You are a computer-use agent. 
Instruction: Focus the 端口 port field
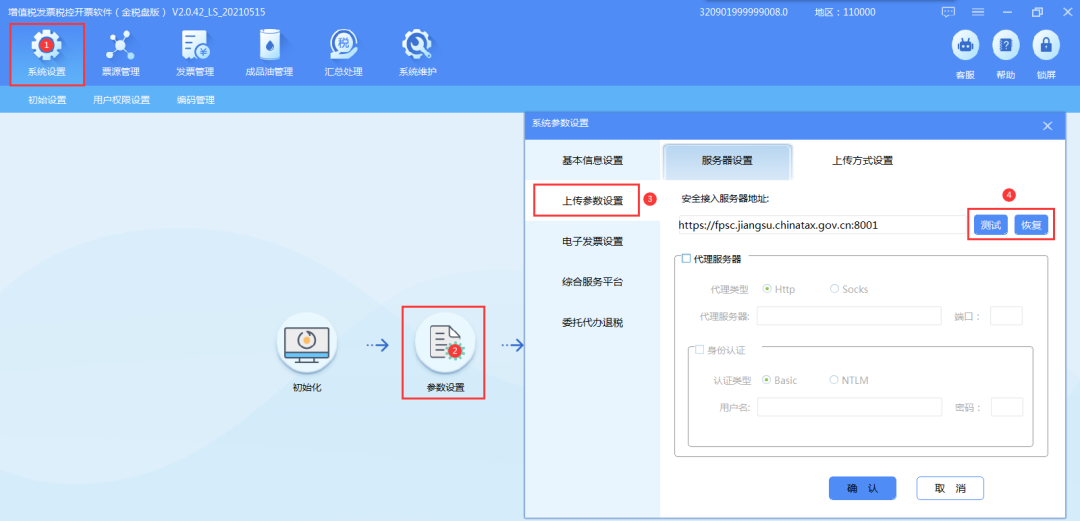tap(1006, 316)
